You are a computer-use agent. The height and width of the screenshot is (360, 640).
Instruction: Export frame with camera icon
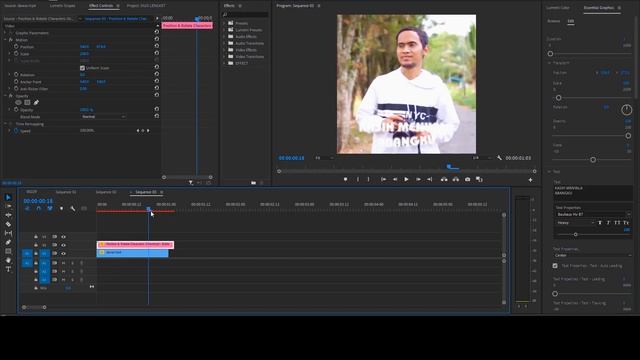coord(467,179)
